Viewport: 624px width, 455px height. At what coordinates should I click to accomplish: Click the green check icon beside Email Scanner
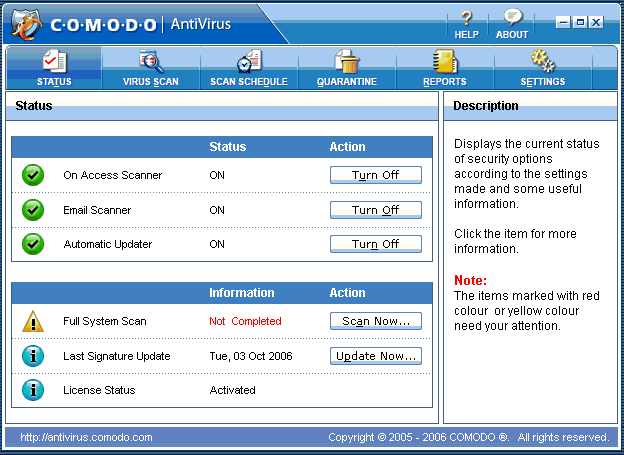point(33,210)
